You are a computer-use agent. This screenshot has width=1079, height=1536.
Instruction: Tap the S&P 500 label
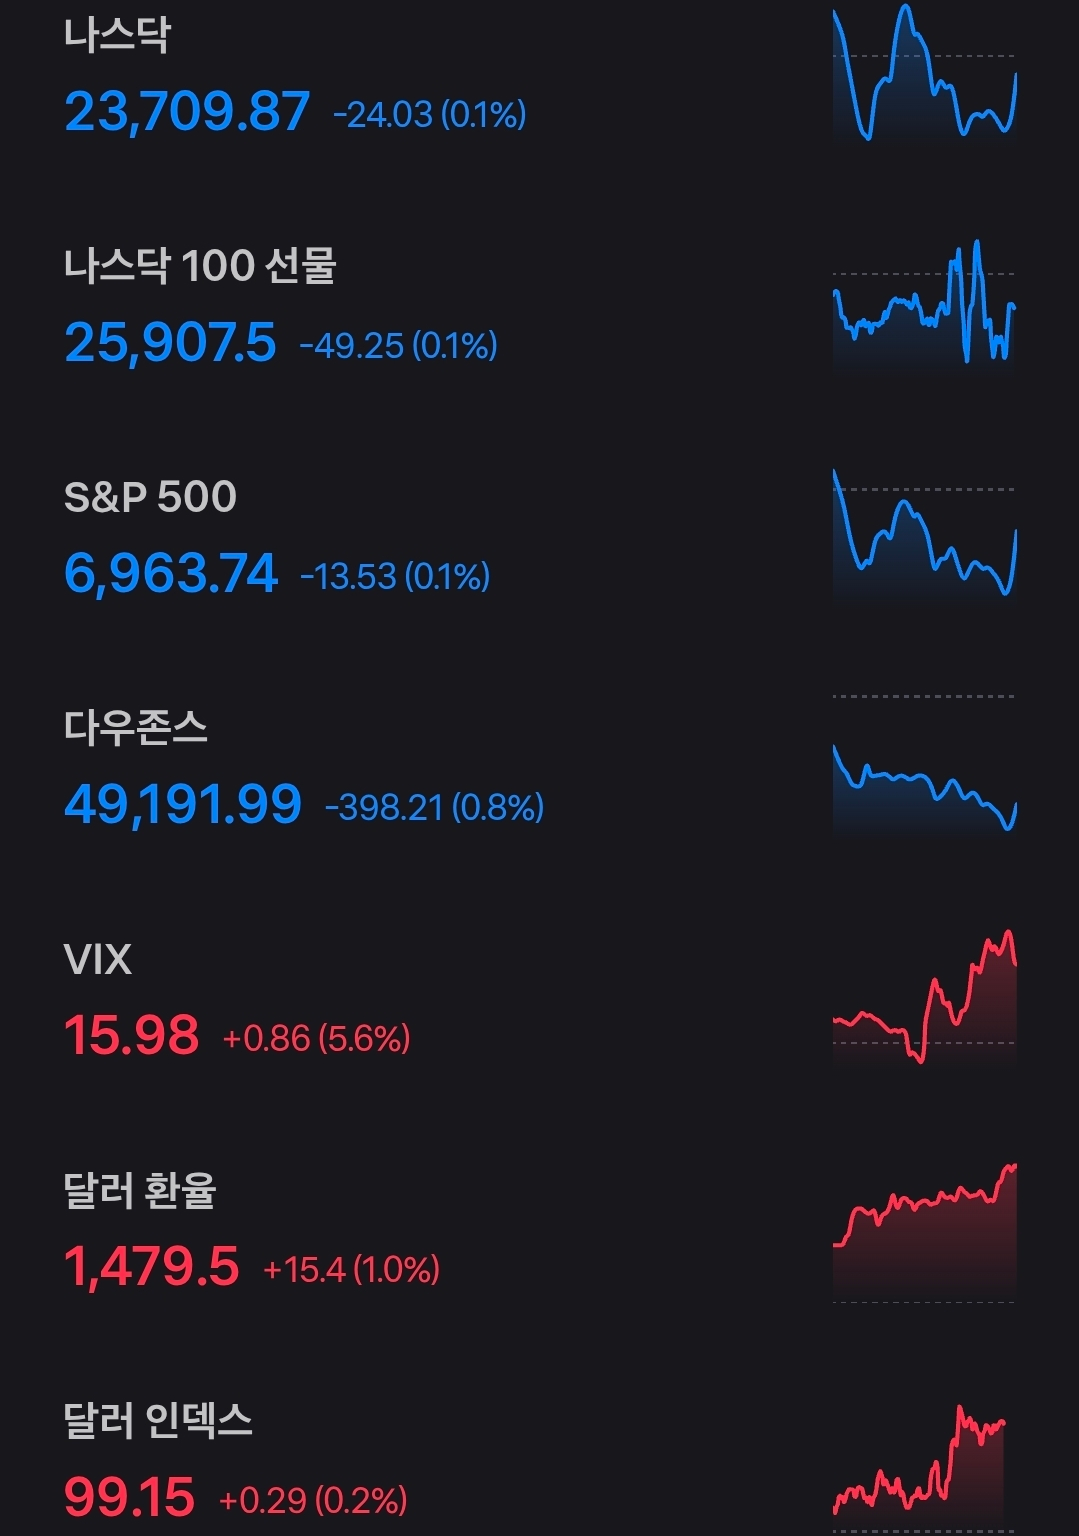pyautogui.click(x=150, y=497)
